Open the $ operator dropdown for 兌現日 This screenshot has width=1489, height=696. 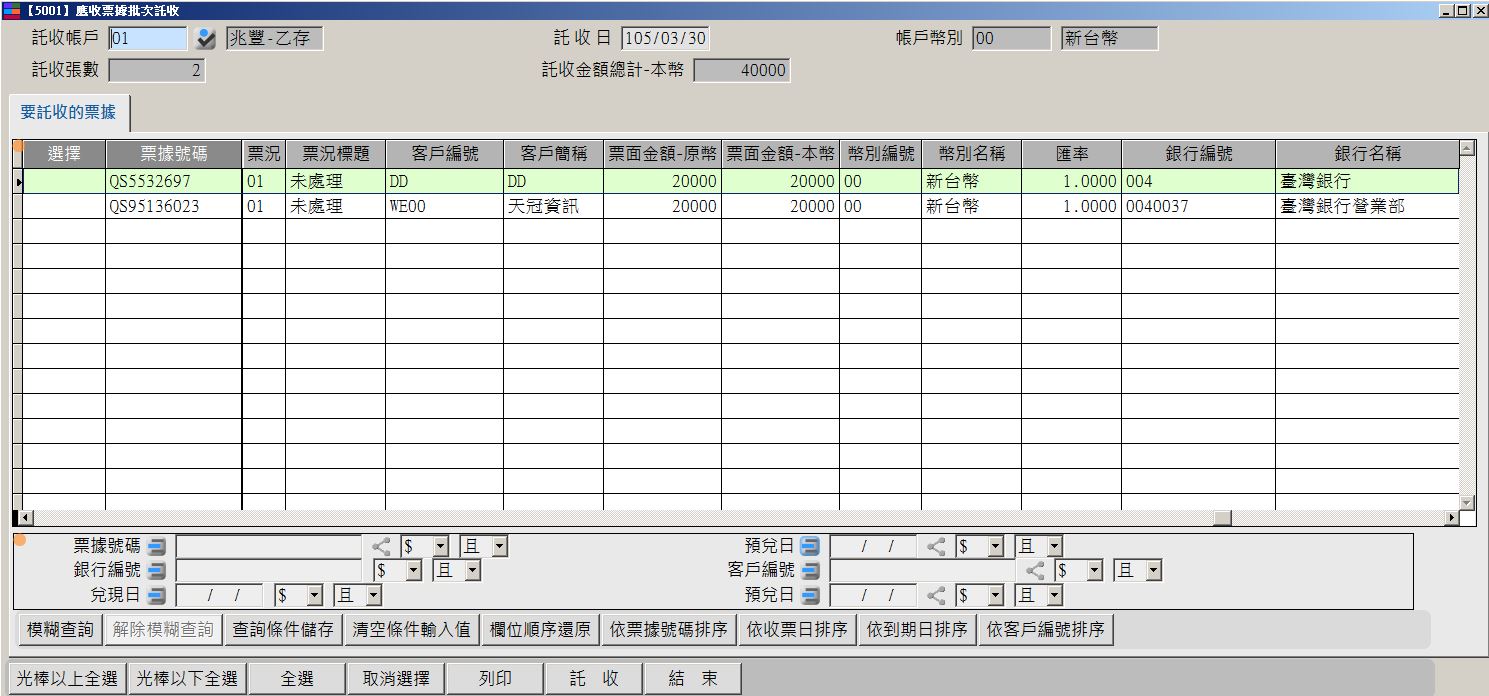(x=315, y=596)
